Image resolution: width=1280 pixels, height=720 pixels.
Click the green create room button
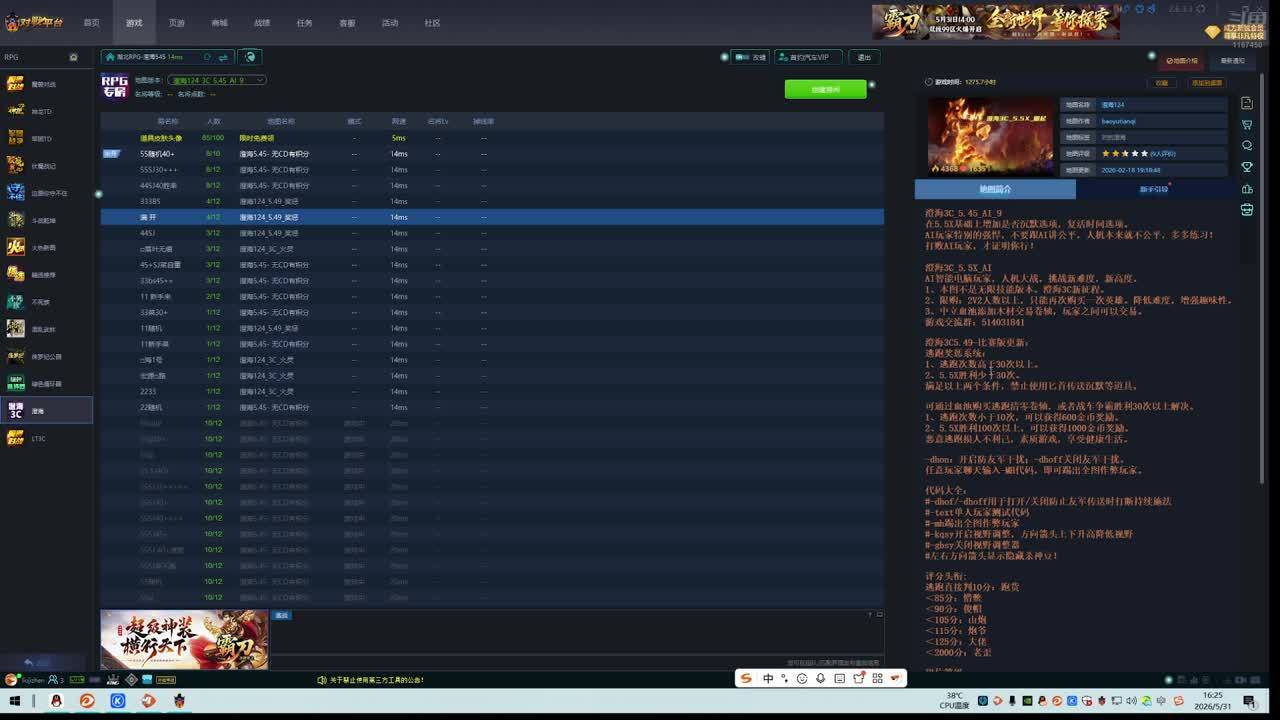[825, 89]
